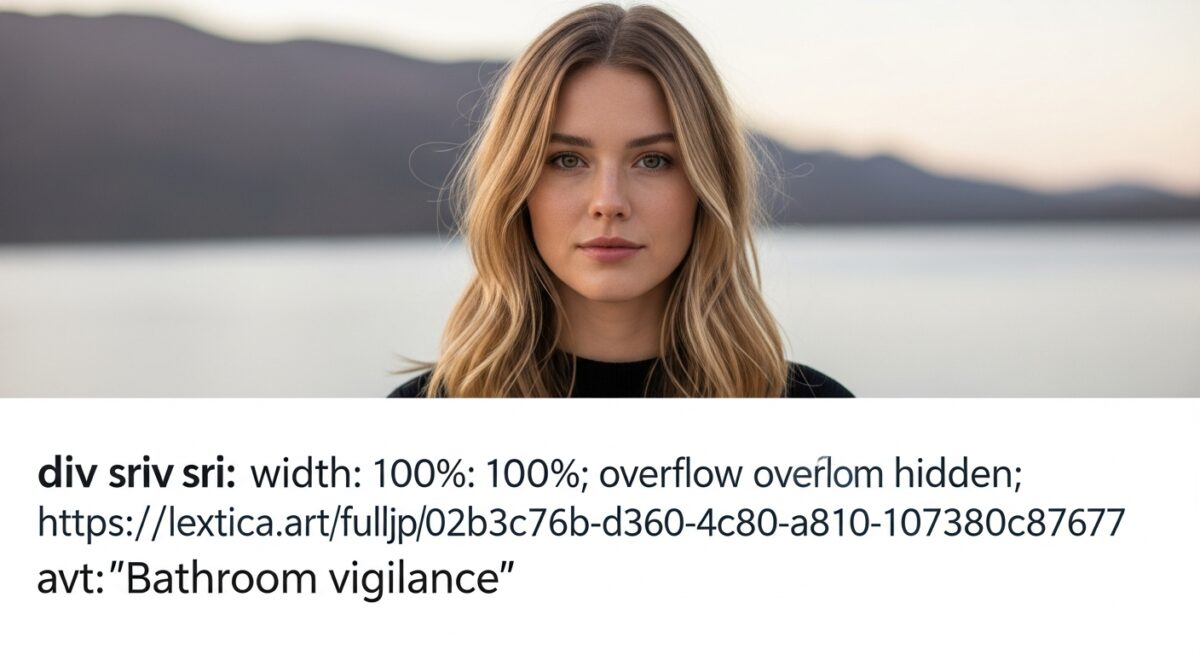Viewport: 1200px width, 655px height.
Task: Click the "hidden;" value text
Action: pos(954,474)
